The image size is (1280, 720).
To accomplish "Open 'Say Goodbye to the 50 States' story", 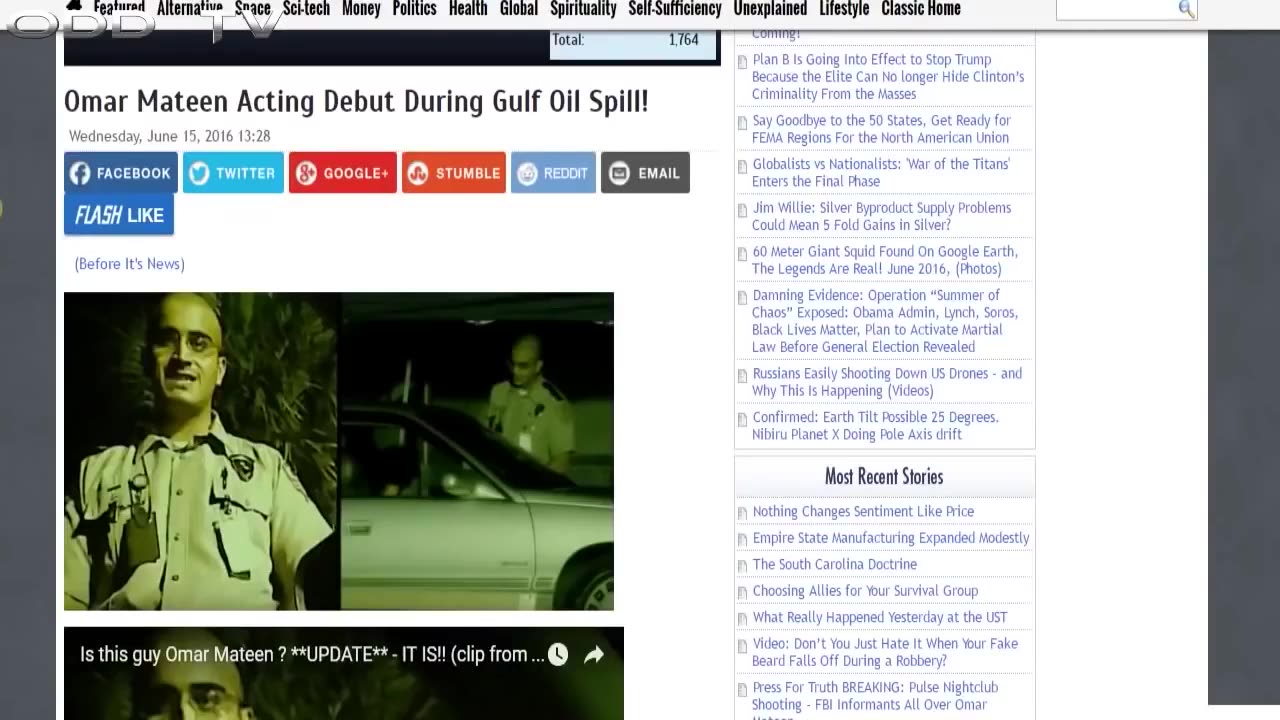I will 881,129.
